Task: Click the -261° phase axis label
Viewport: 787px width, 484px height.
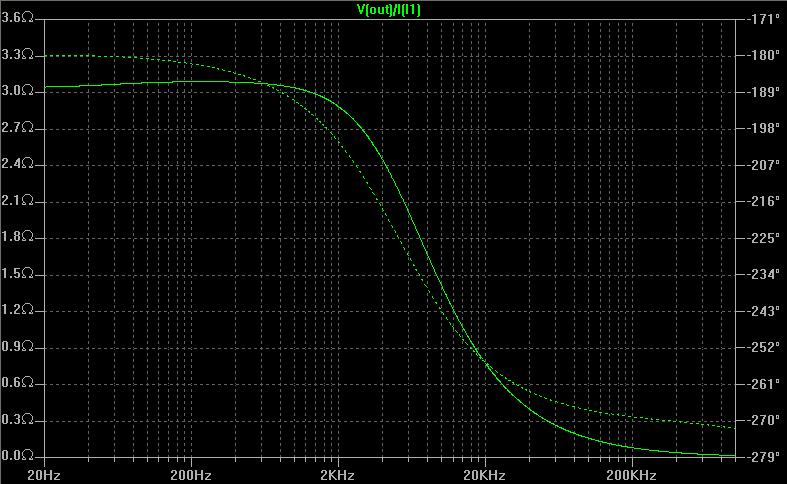Action: 764,384
